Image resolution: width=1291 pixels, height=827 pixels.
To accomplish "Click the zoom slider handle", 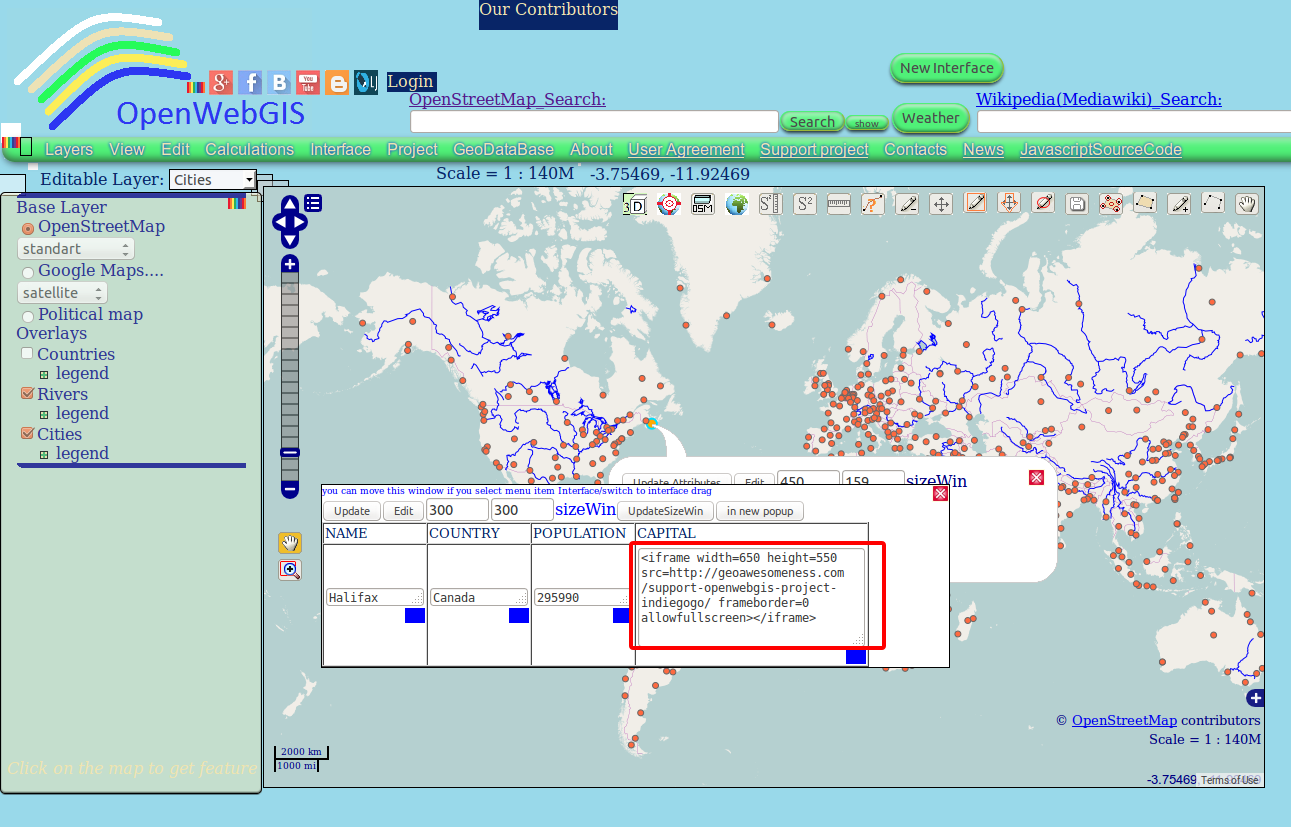I will coord(290,453).
